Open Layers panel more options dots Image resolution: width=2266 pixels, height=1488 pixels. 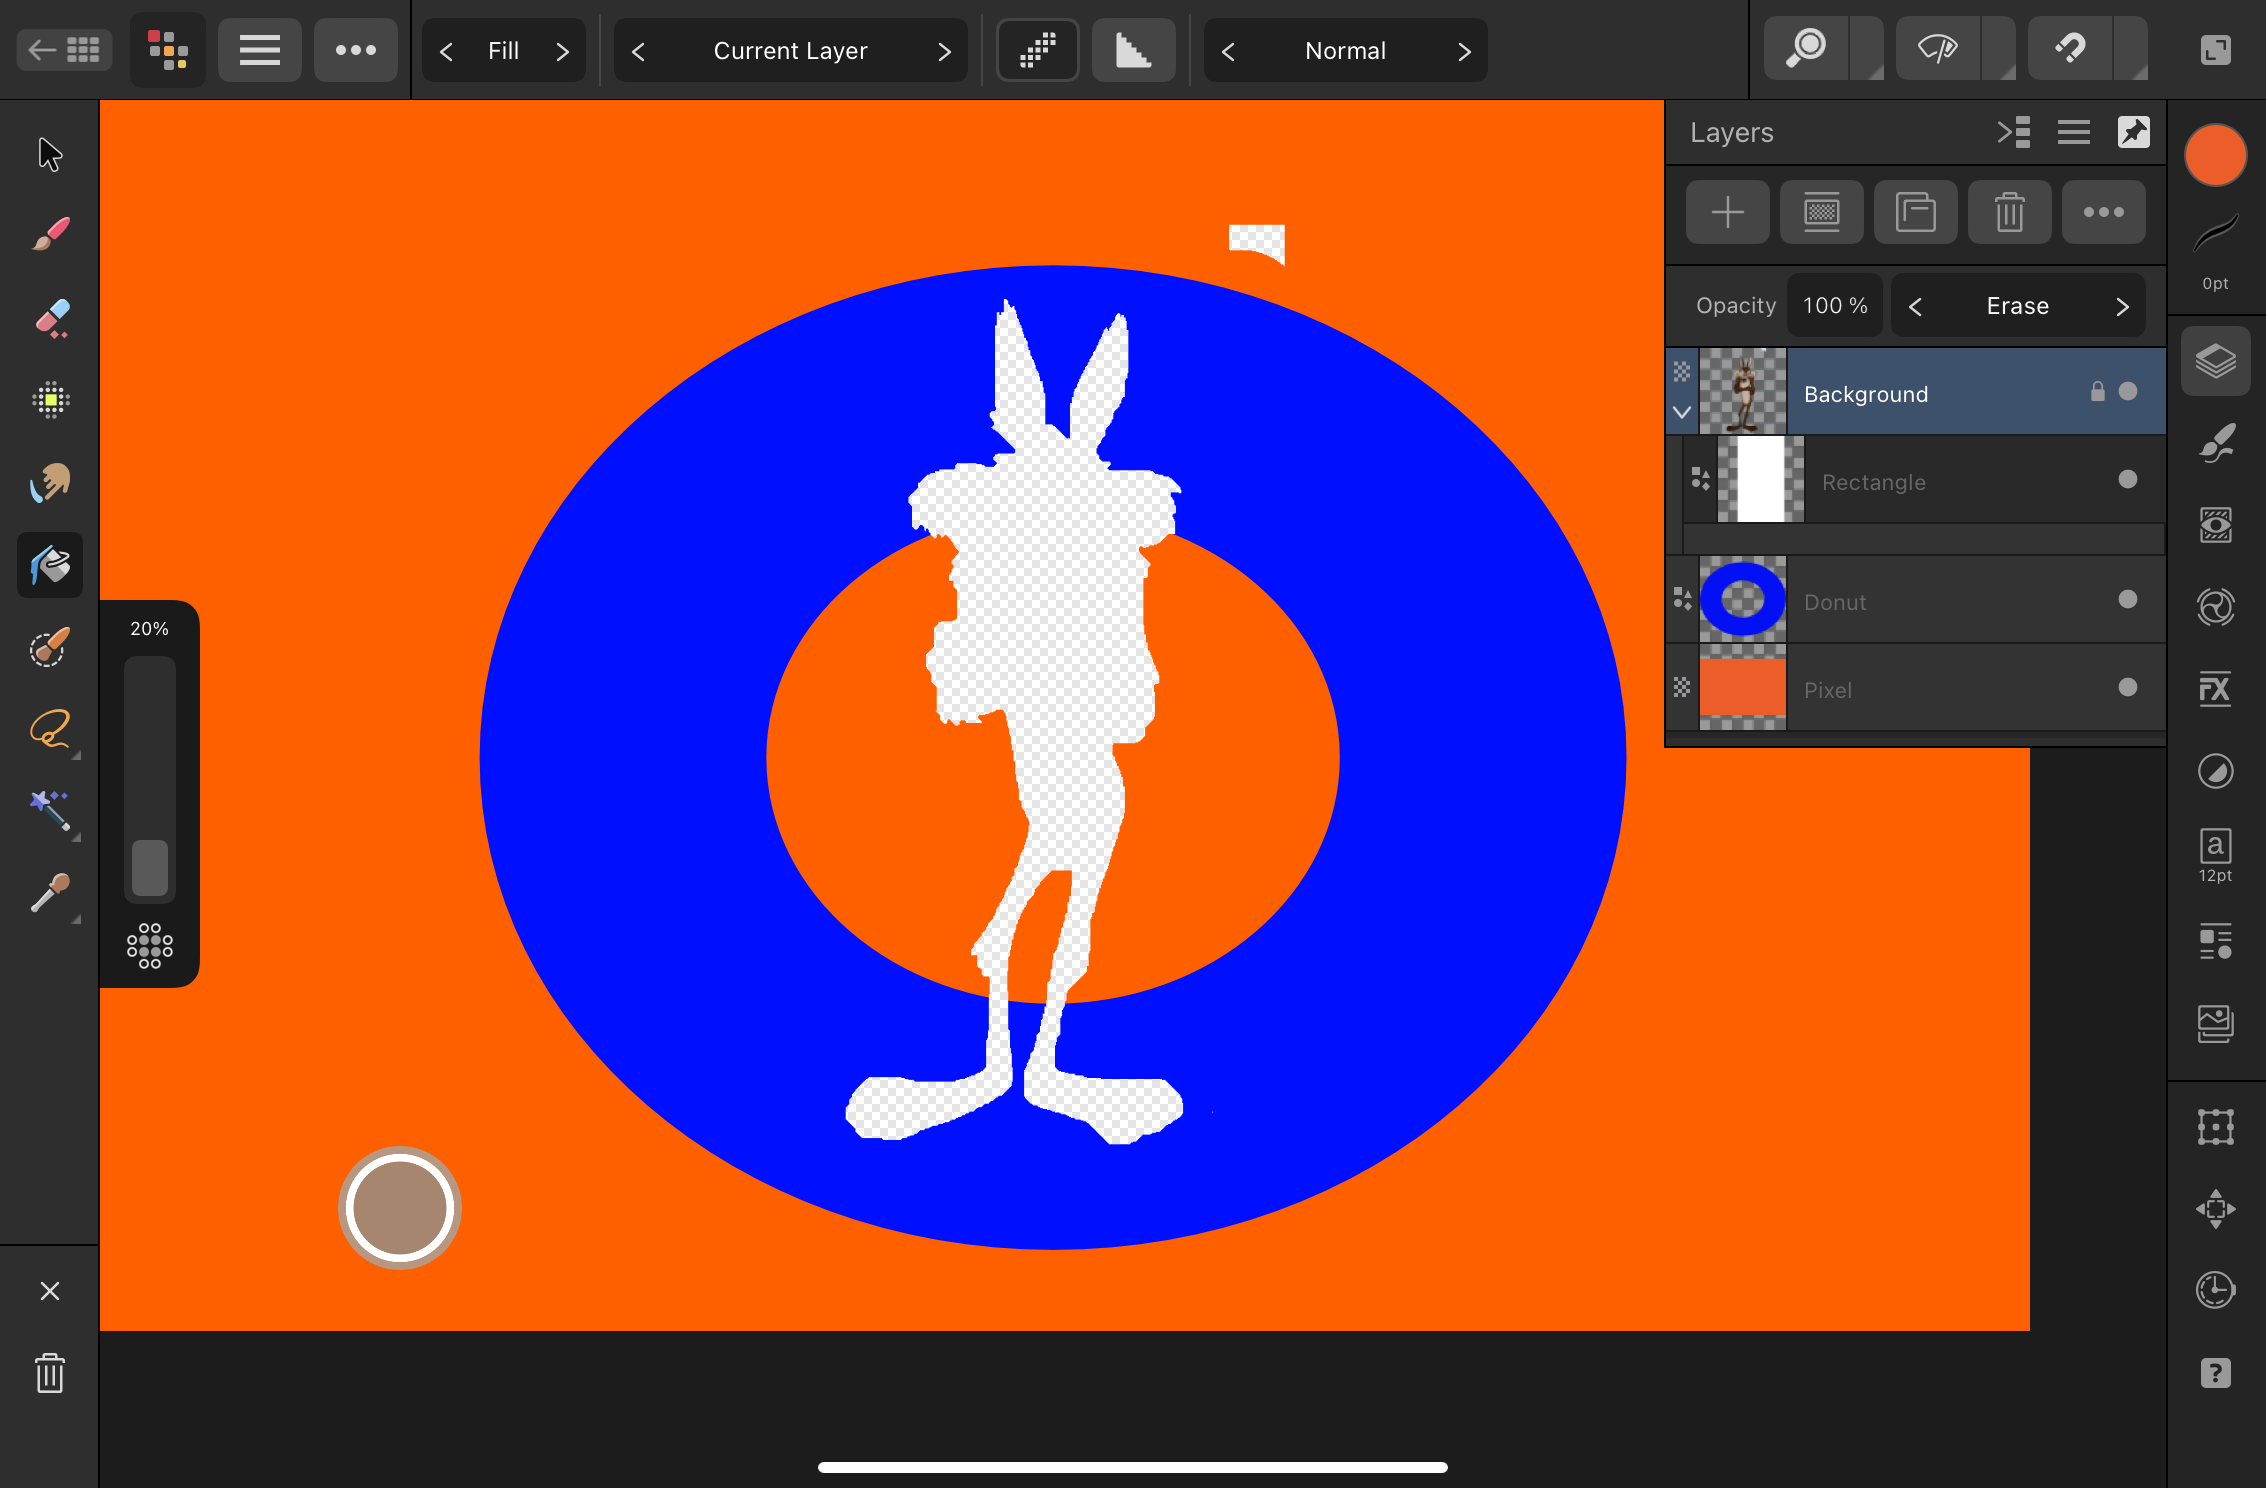tap(2103, 212)
